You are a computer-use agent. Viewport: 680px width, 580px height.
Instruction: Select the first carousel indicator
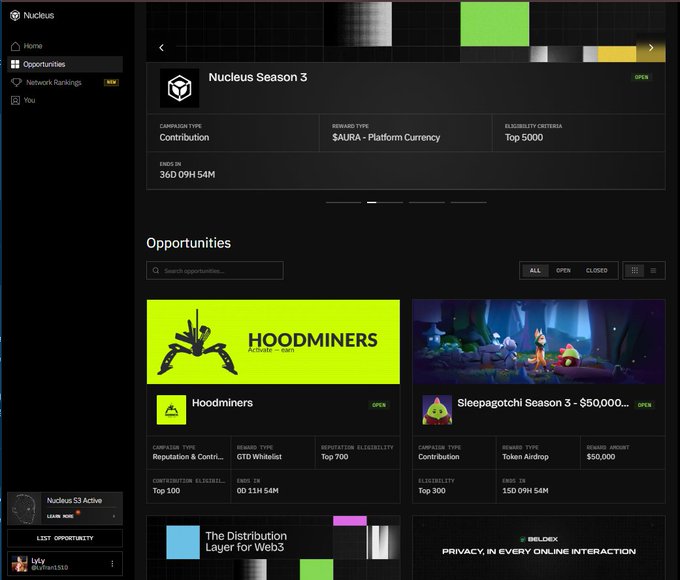pos(343,202)
